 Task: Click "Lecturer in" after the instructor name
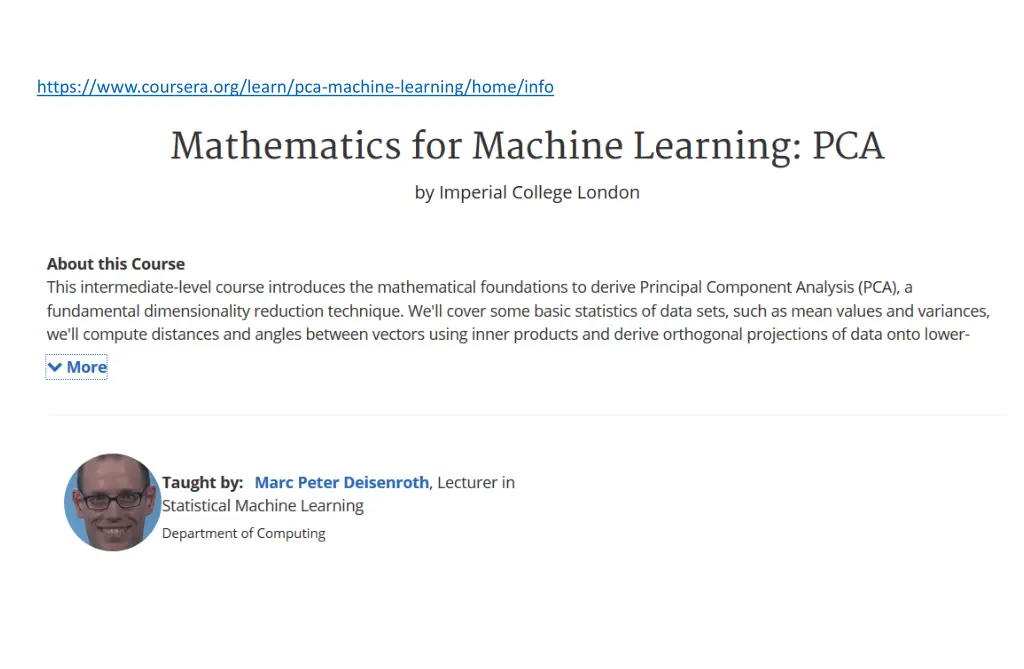coord(476,483)
